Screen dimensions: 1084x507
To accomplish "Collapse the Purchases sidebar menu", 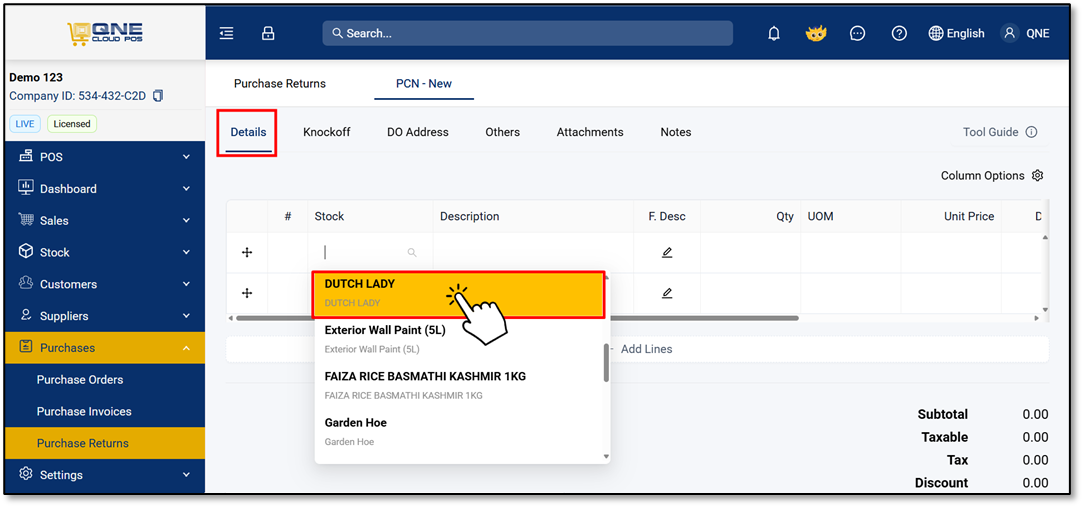I will [x=104, y=348].
